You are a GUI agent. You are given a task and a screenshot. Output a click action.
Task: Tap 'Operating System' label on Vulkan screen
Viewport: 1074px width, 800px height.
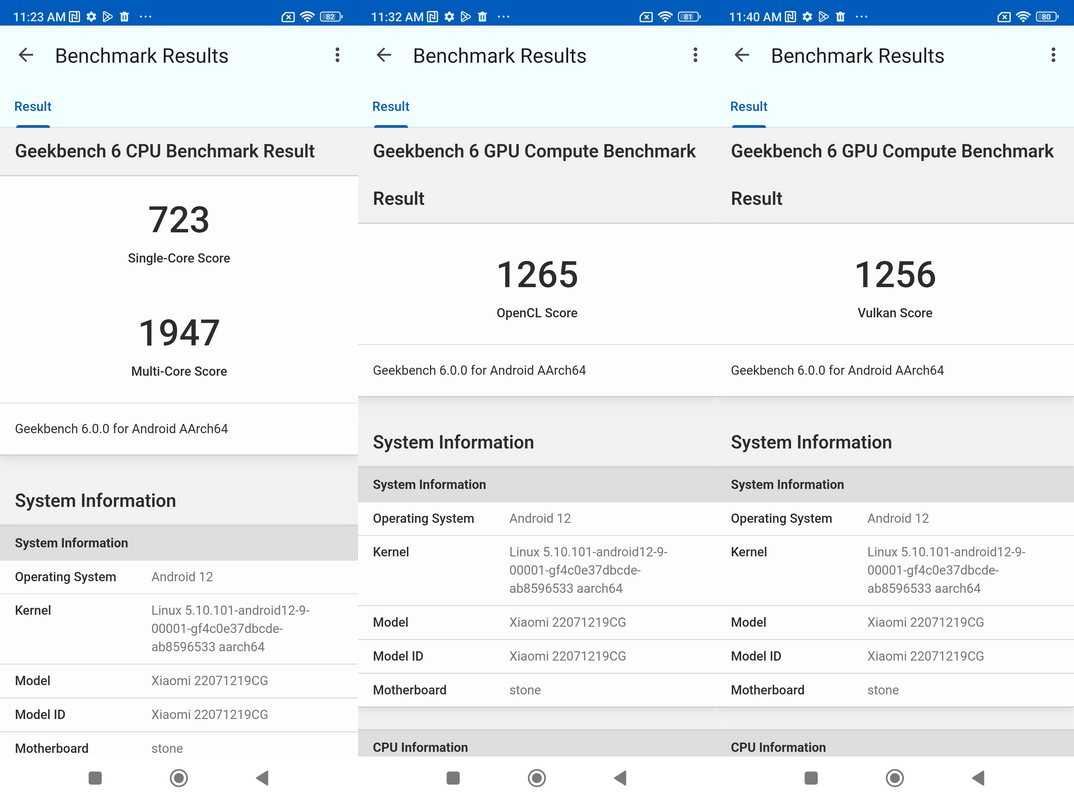[x=782, y=518]
